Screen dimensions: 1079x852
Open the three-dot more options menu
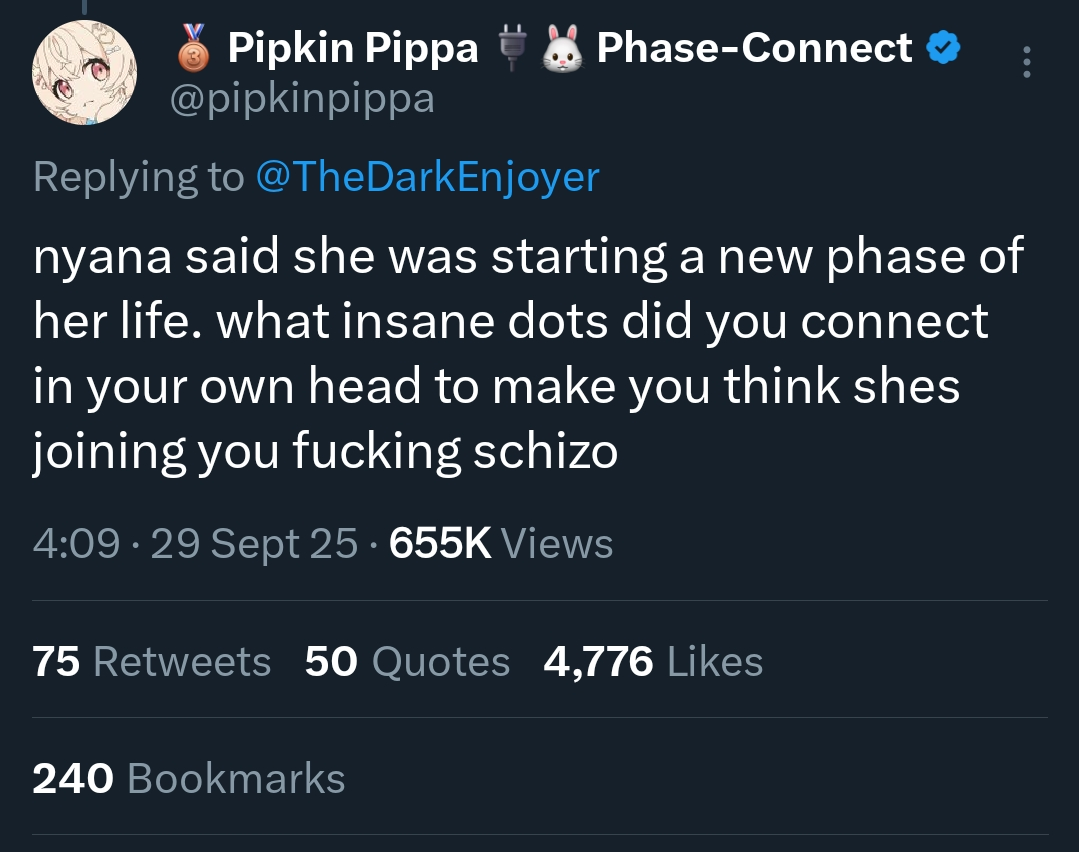click(1026, 62)
